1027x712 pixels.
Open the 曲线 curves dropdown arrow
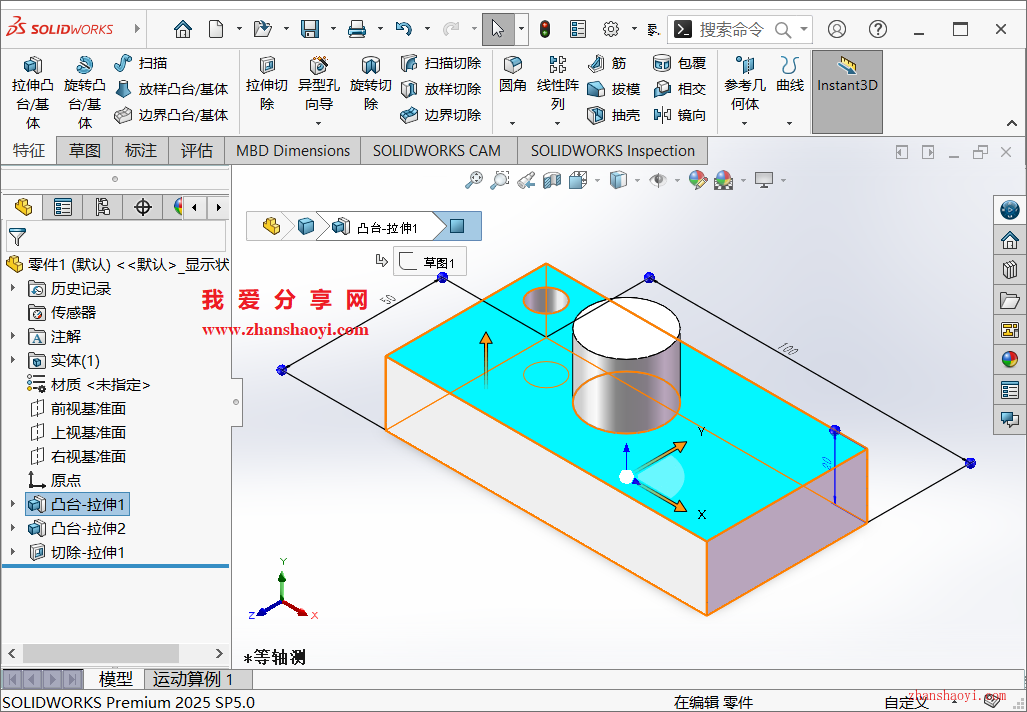pos(790,124)
